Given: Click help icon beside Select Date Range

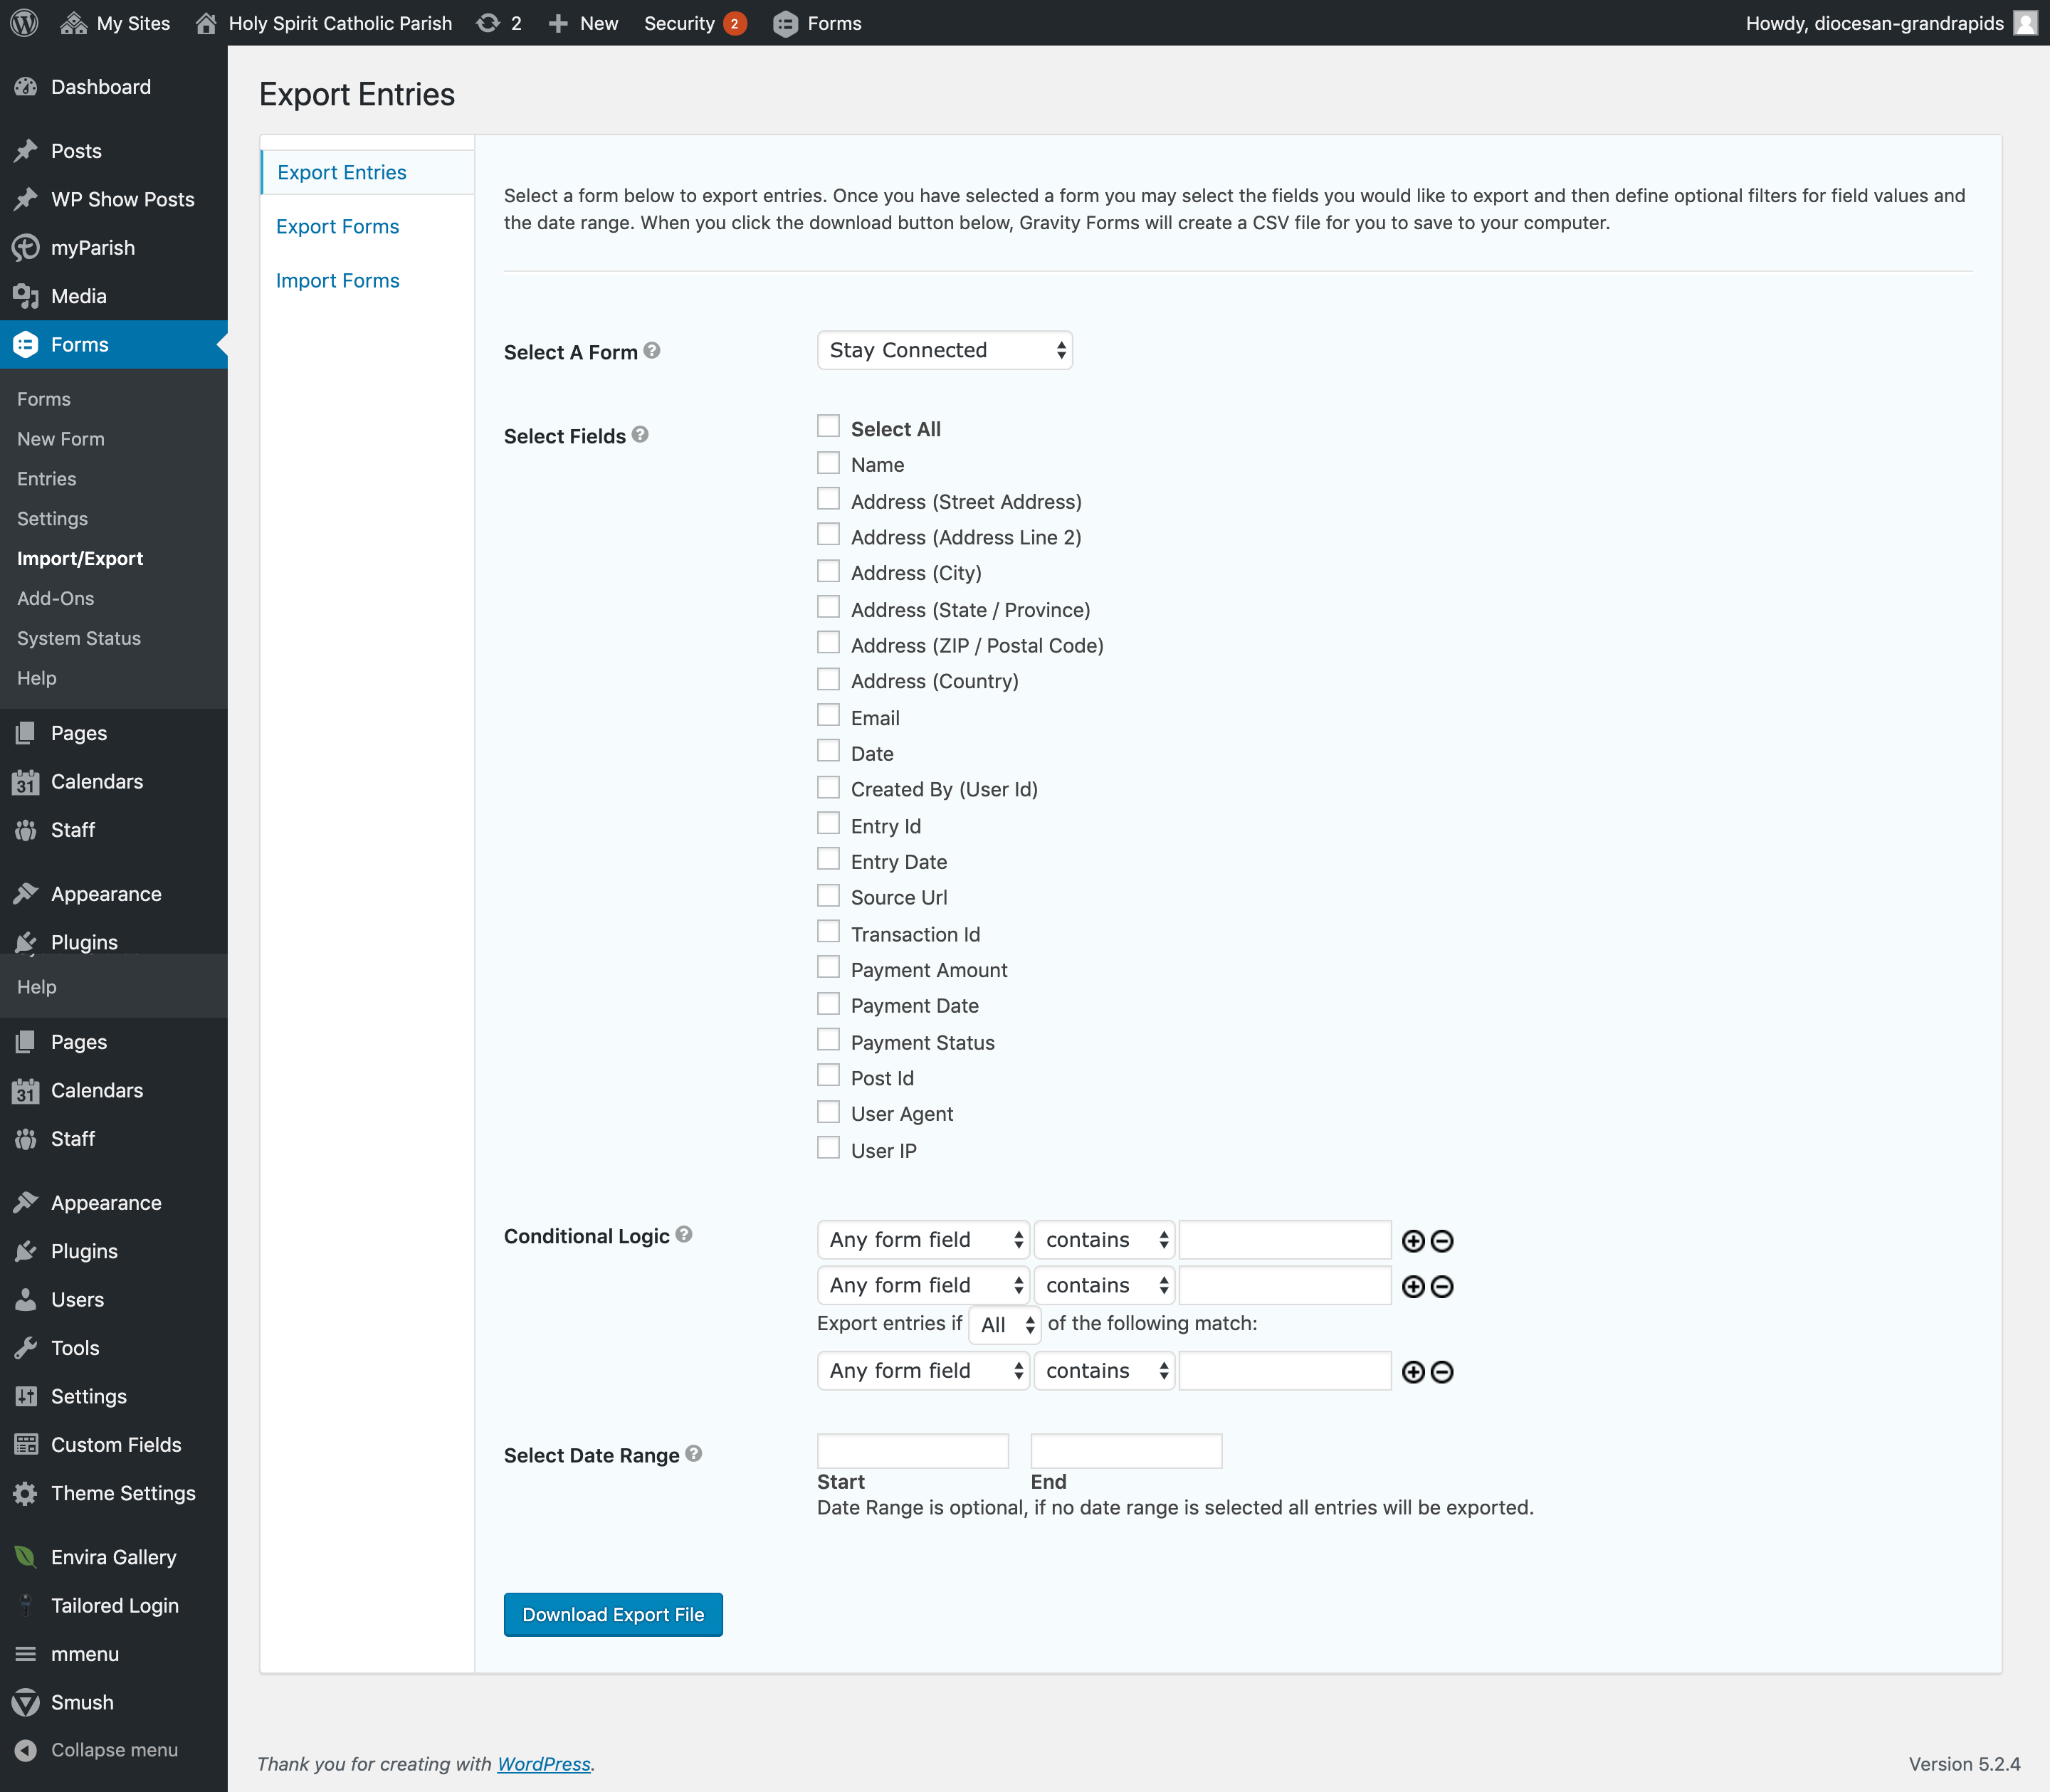Looking at the screenshot, I should point(694,1453).
